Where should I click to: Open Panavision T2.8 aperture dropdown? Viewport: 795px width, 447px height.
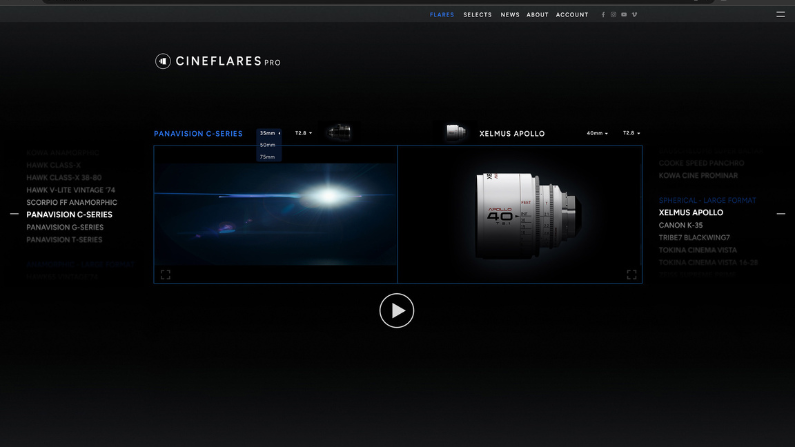[x=303, y=133]
